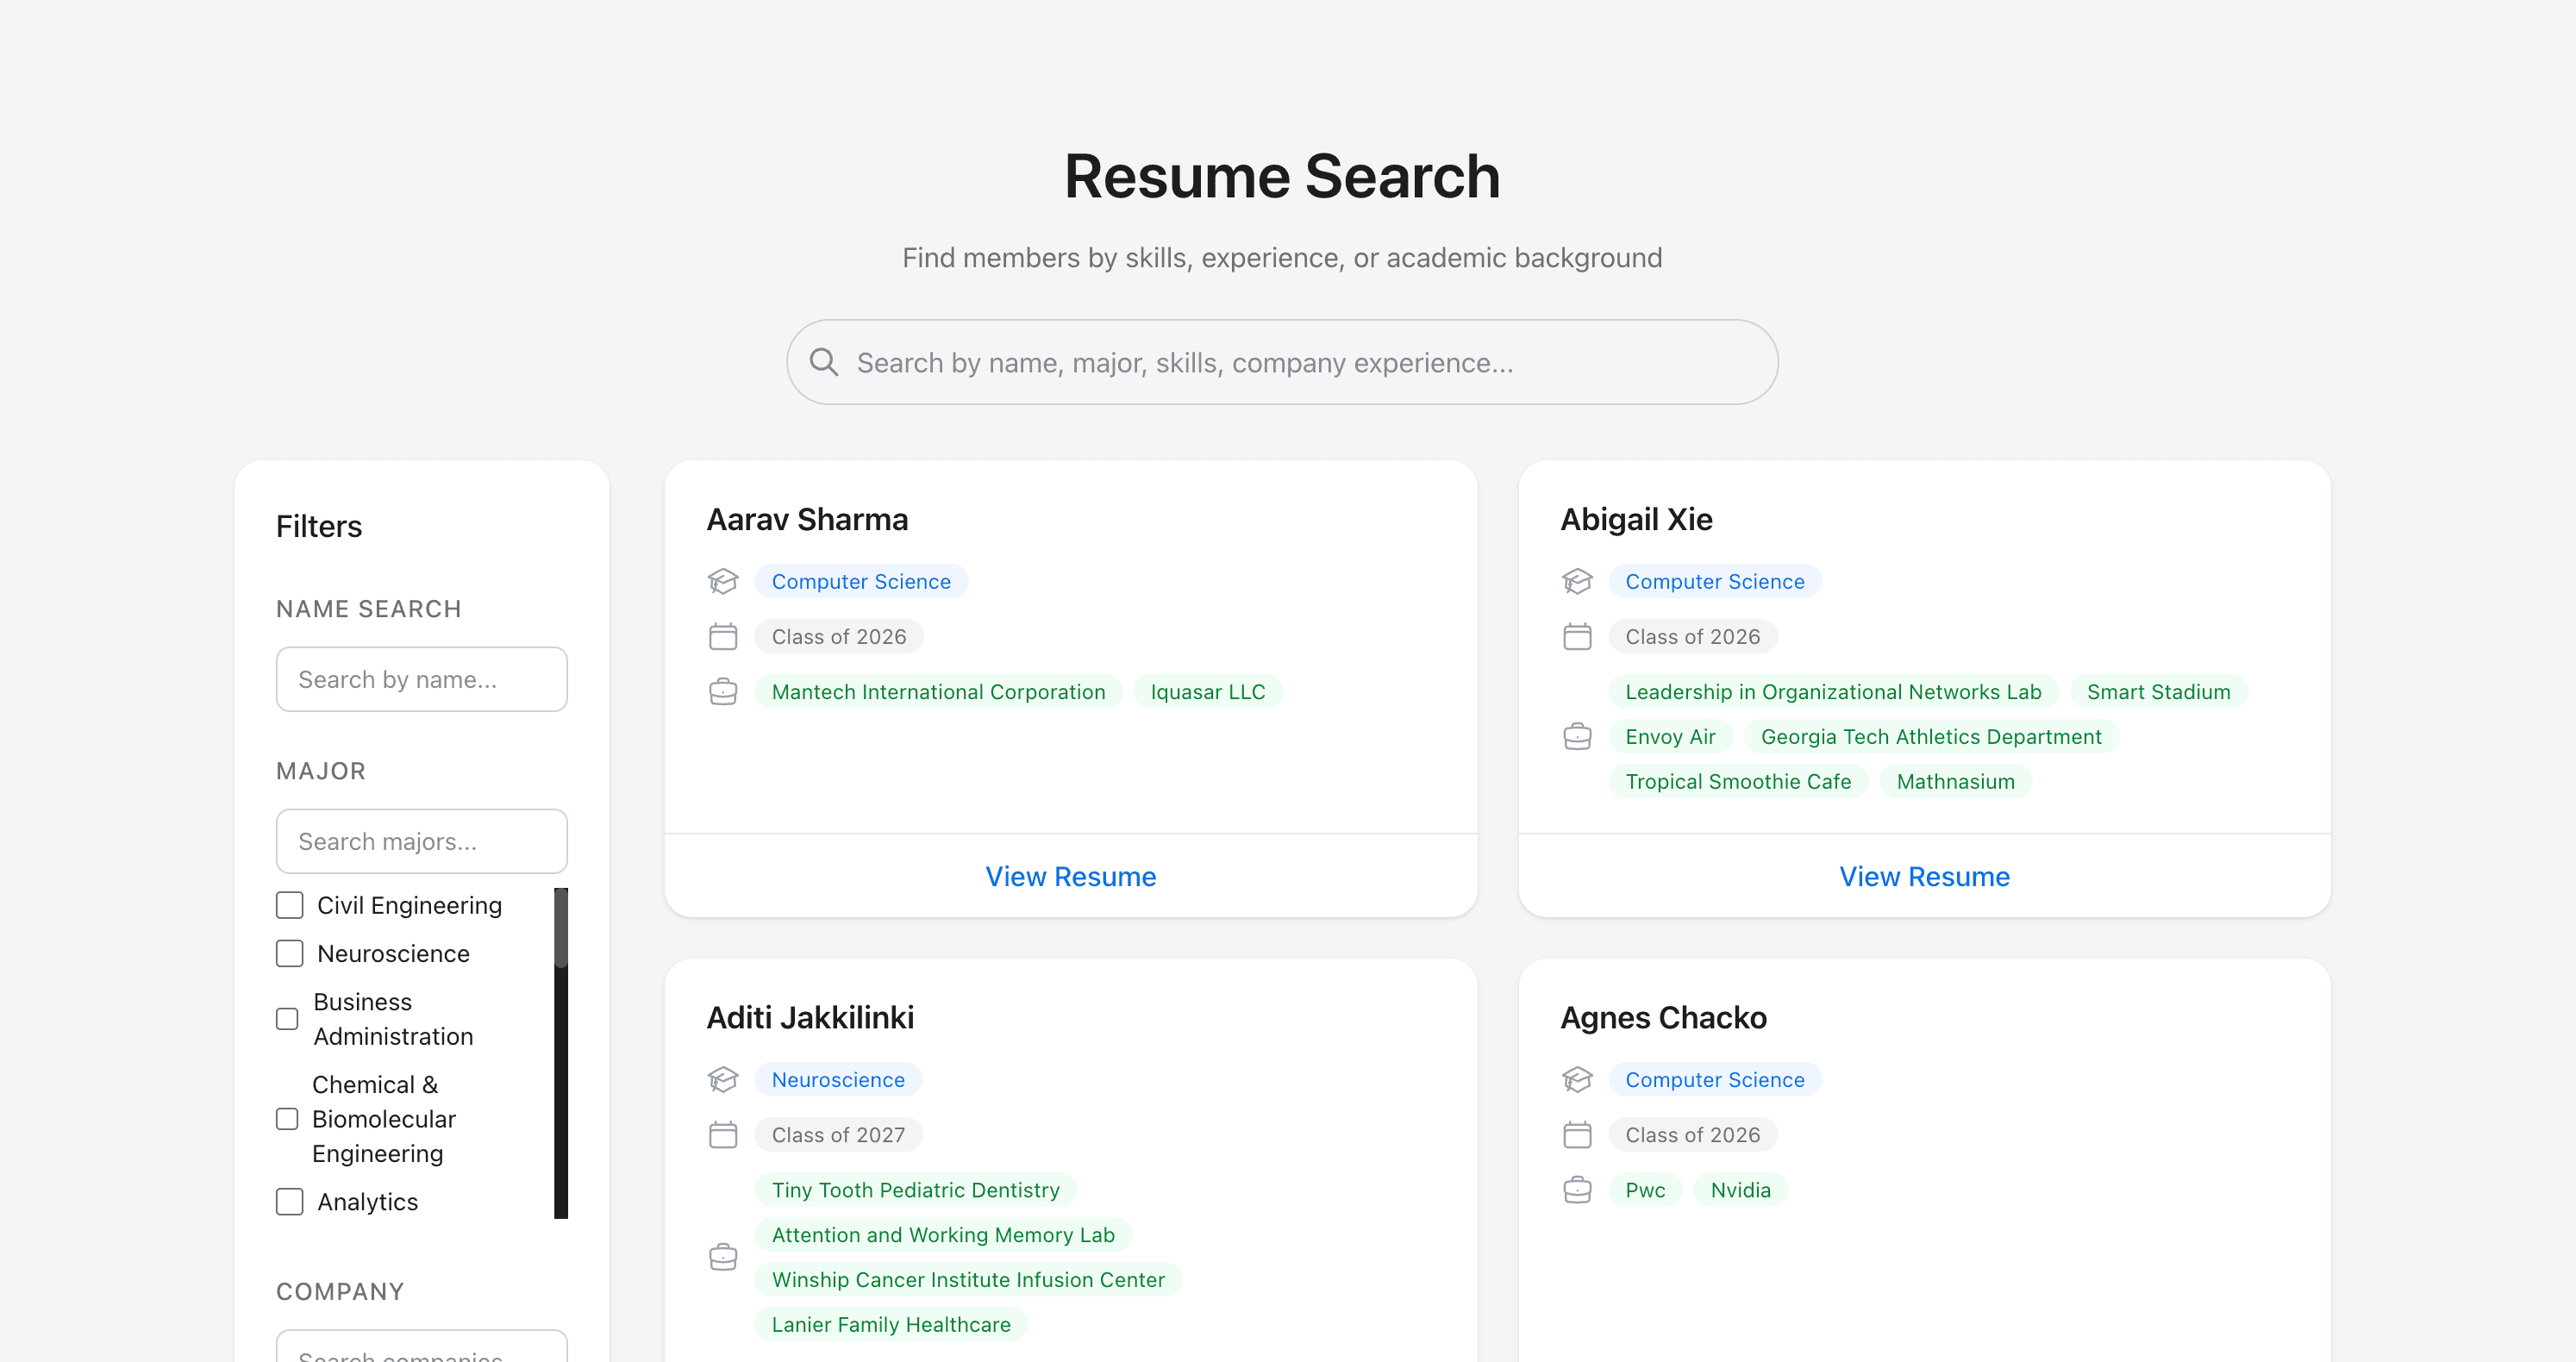Click briefcase icon on Aditi Jakkilinki card

723,1257
